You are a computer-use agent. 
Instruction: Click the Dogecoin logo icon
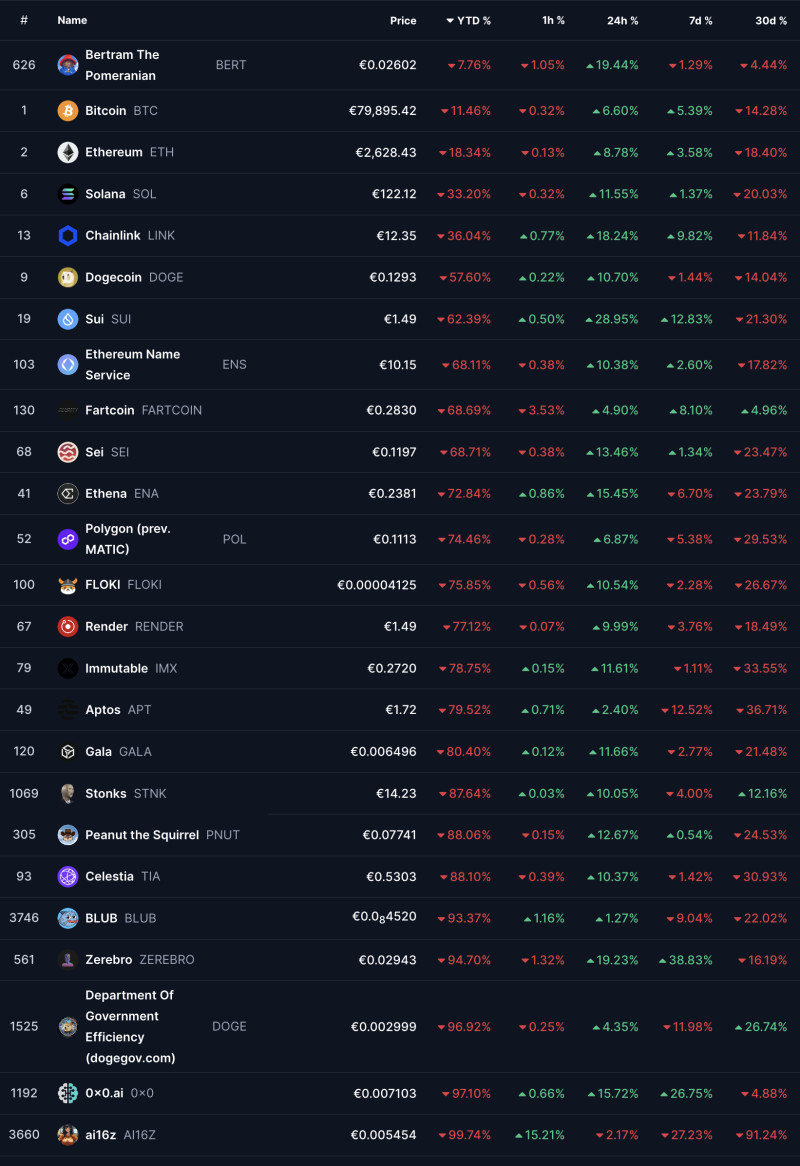(68, 277)
